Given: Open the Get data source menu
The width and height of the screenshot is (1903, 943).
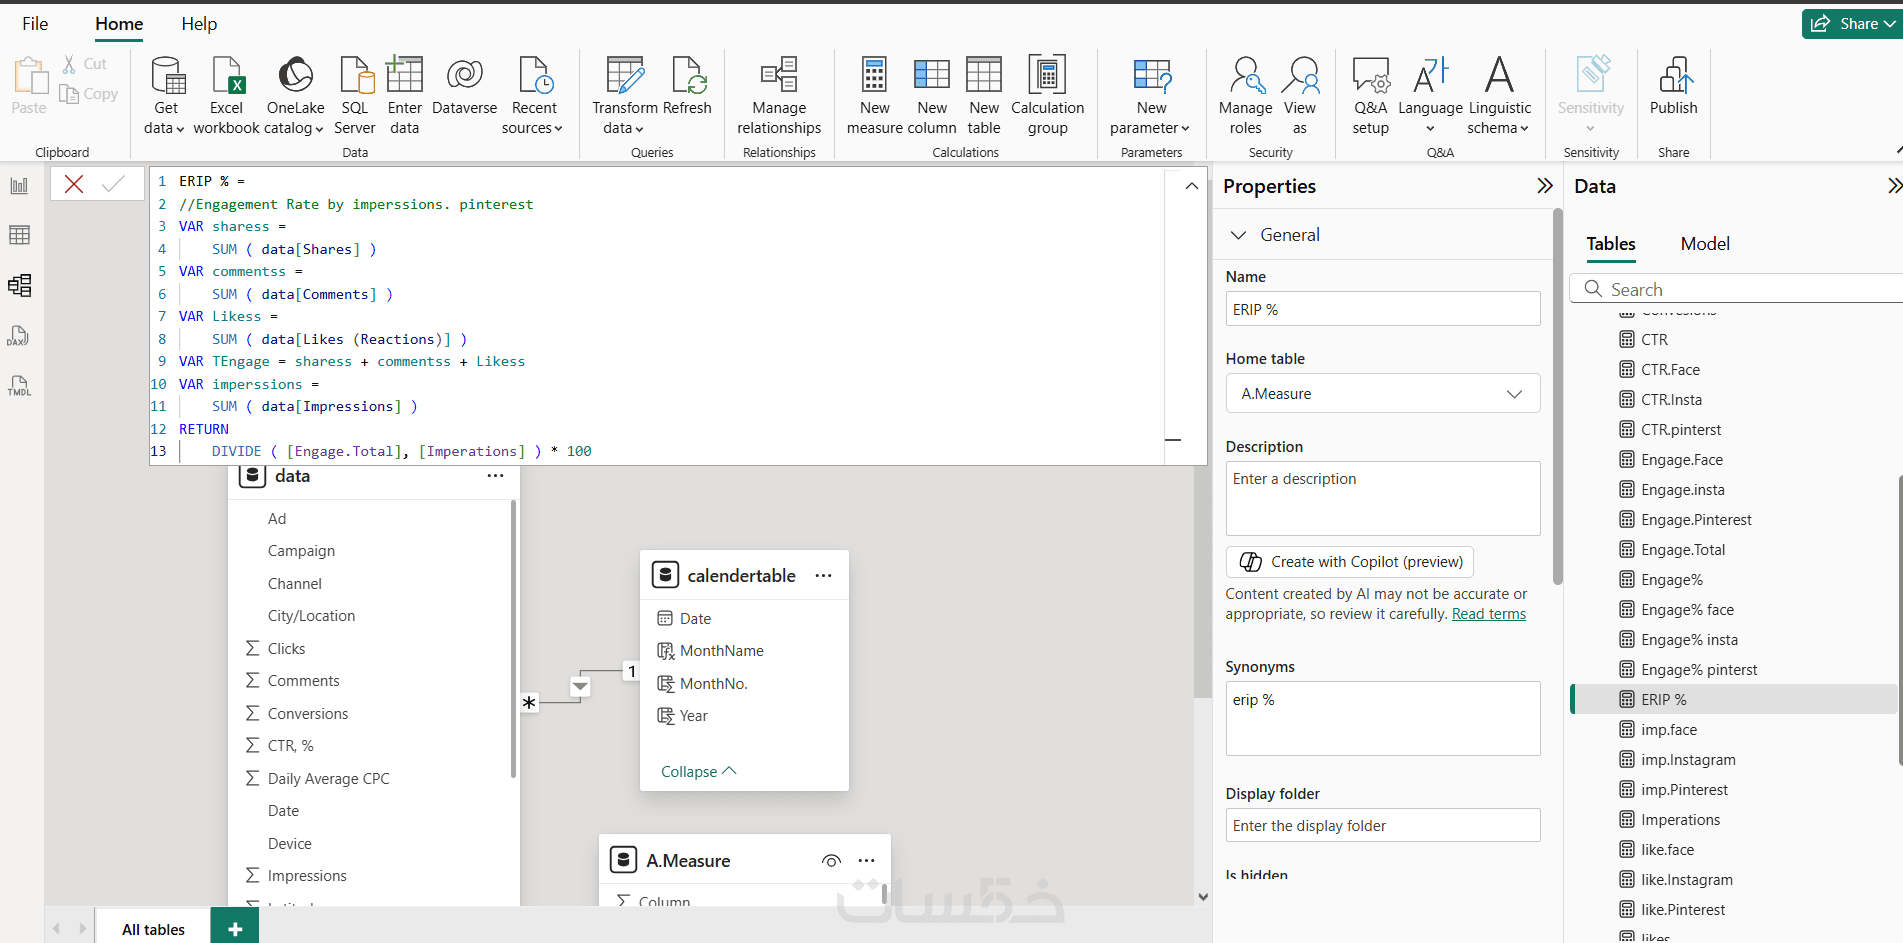Looking at the screenshot, I should [x=165, y=96].
